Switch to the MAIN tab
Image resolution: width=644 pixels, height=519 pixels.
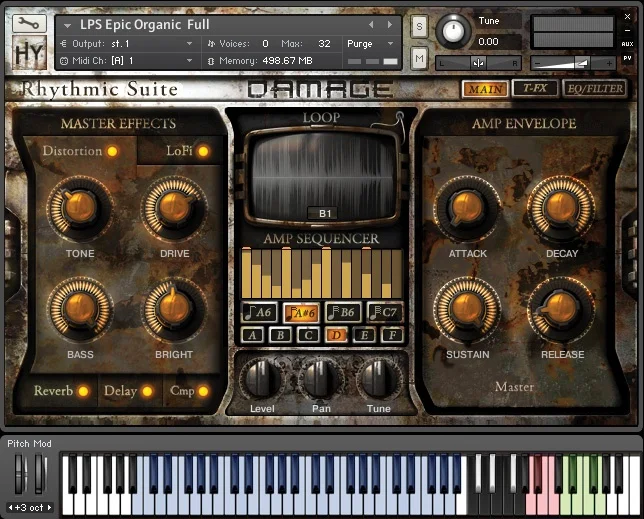click(x=485, y=89)
